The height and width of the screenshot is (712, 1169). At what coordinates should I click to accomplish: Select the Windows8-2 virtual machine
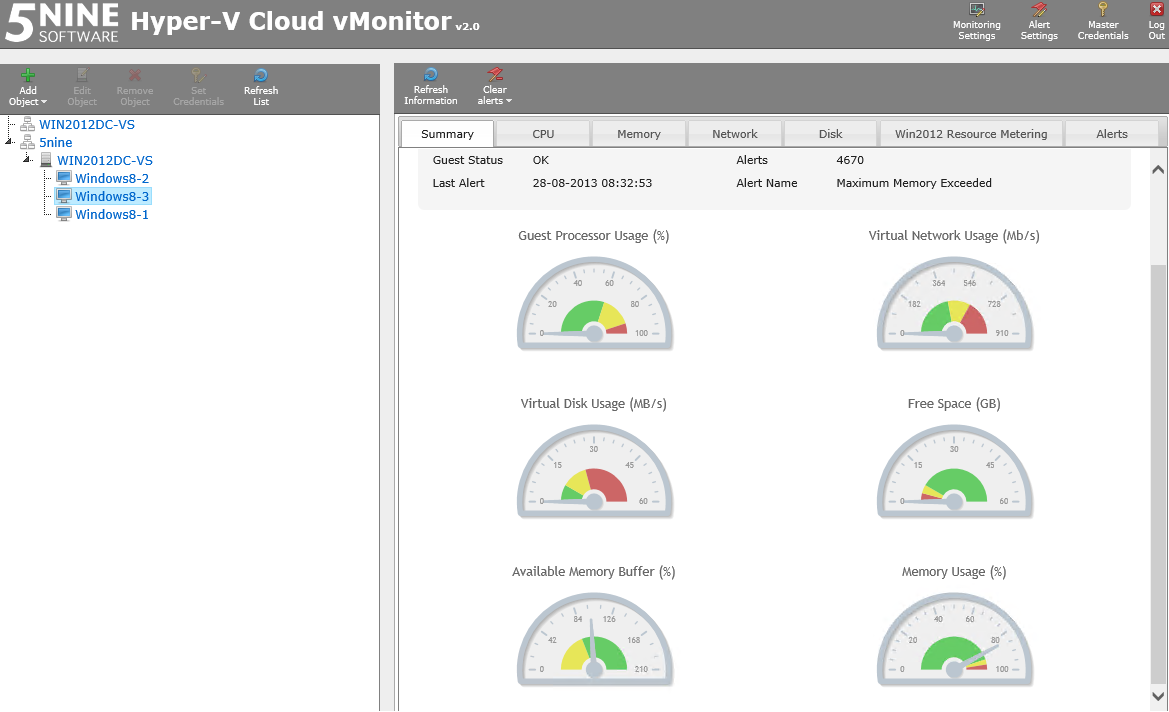(112, 178)
